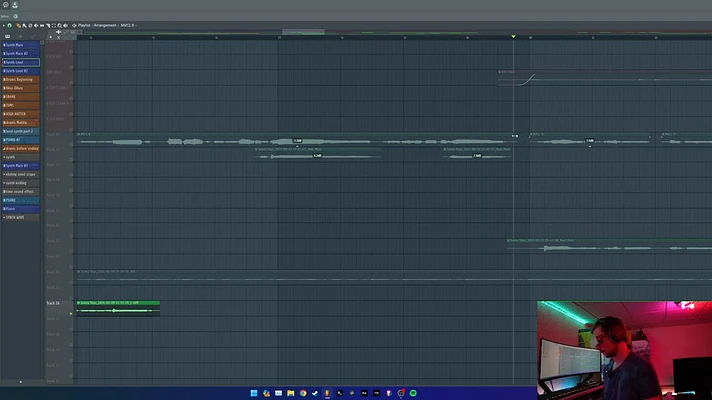
Task: Click the X icon above track headers
Action: (x=59, y=37)
